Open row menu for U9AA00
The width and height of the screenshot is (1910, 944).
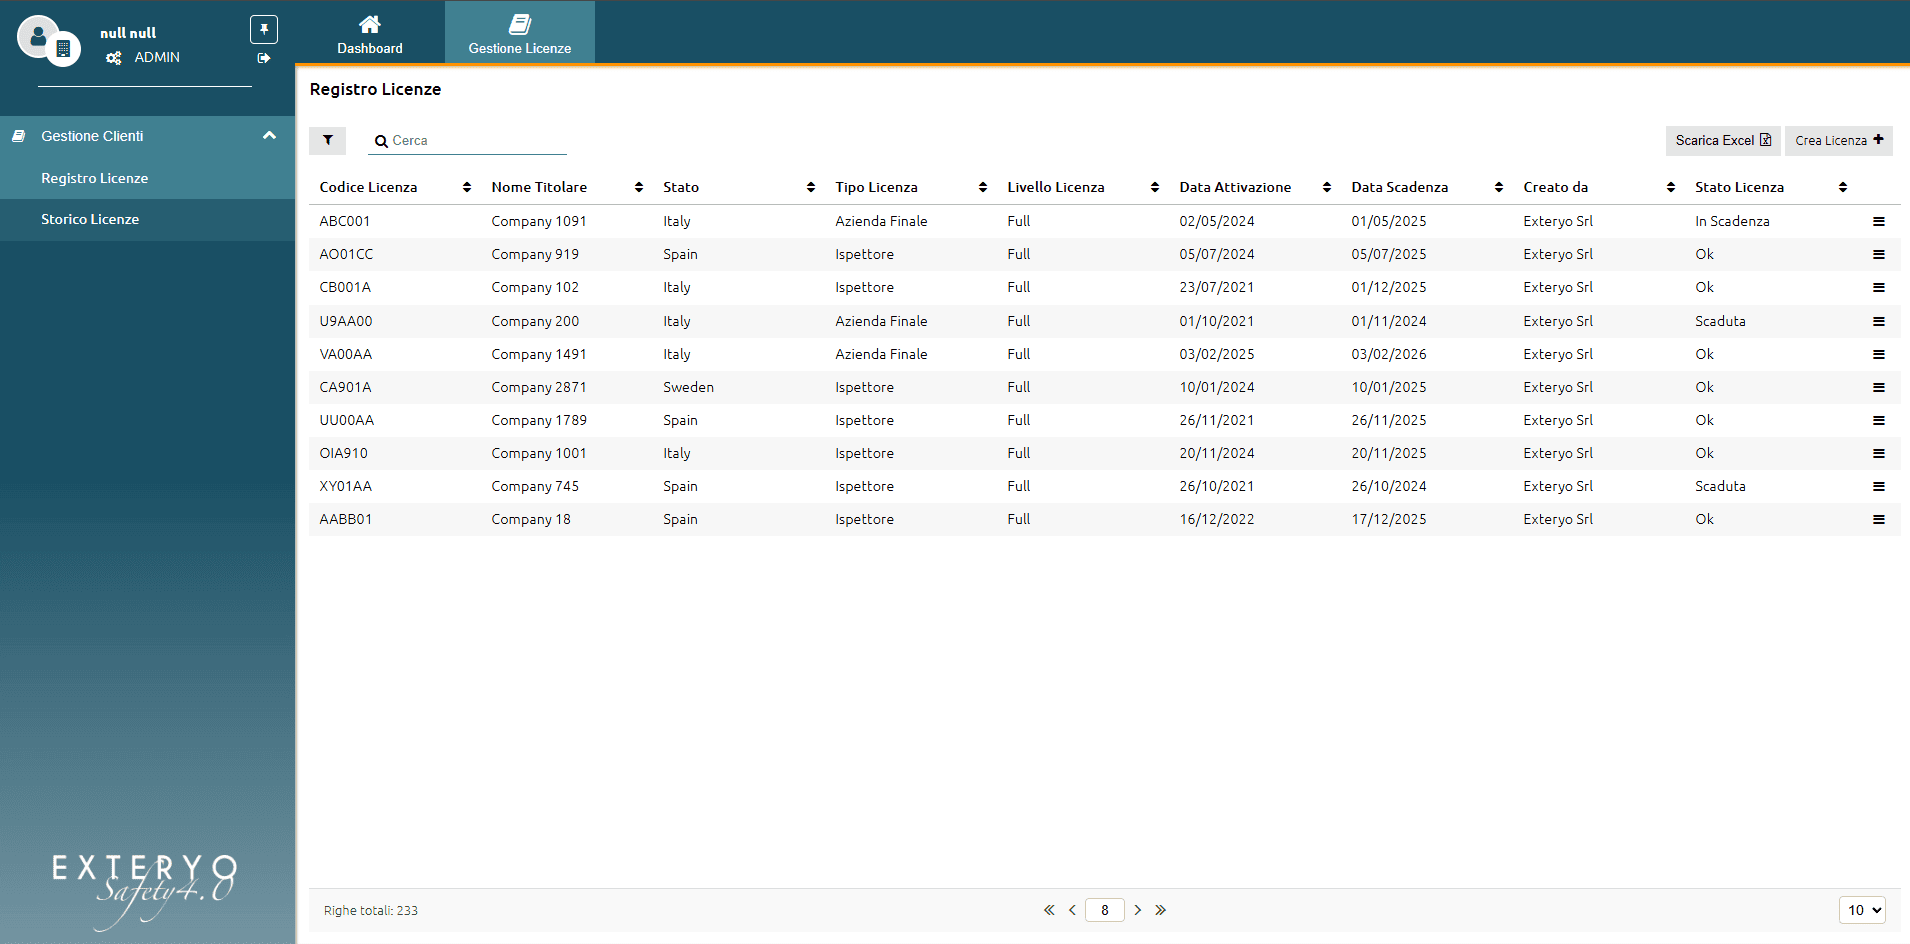click(1879, 321)
